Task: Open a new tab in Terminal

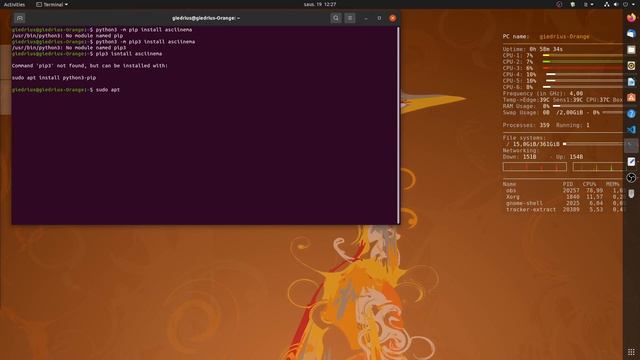Action: click(x=19, y=18)
